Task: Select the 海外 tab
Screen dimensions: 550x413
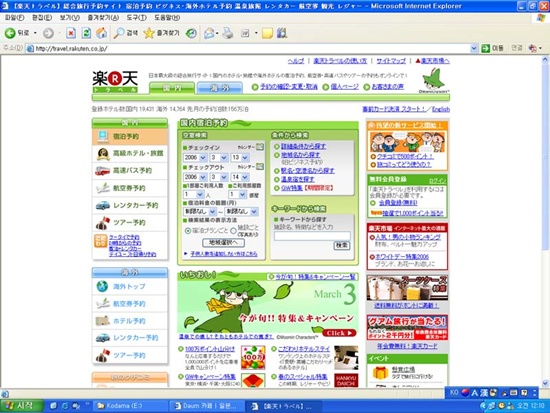Action: 220,88
